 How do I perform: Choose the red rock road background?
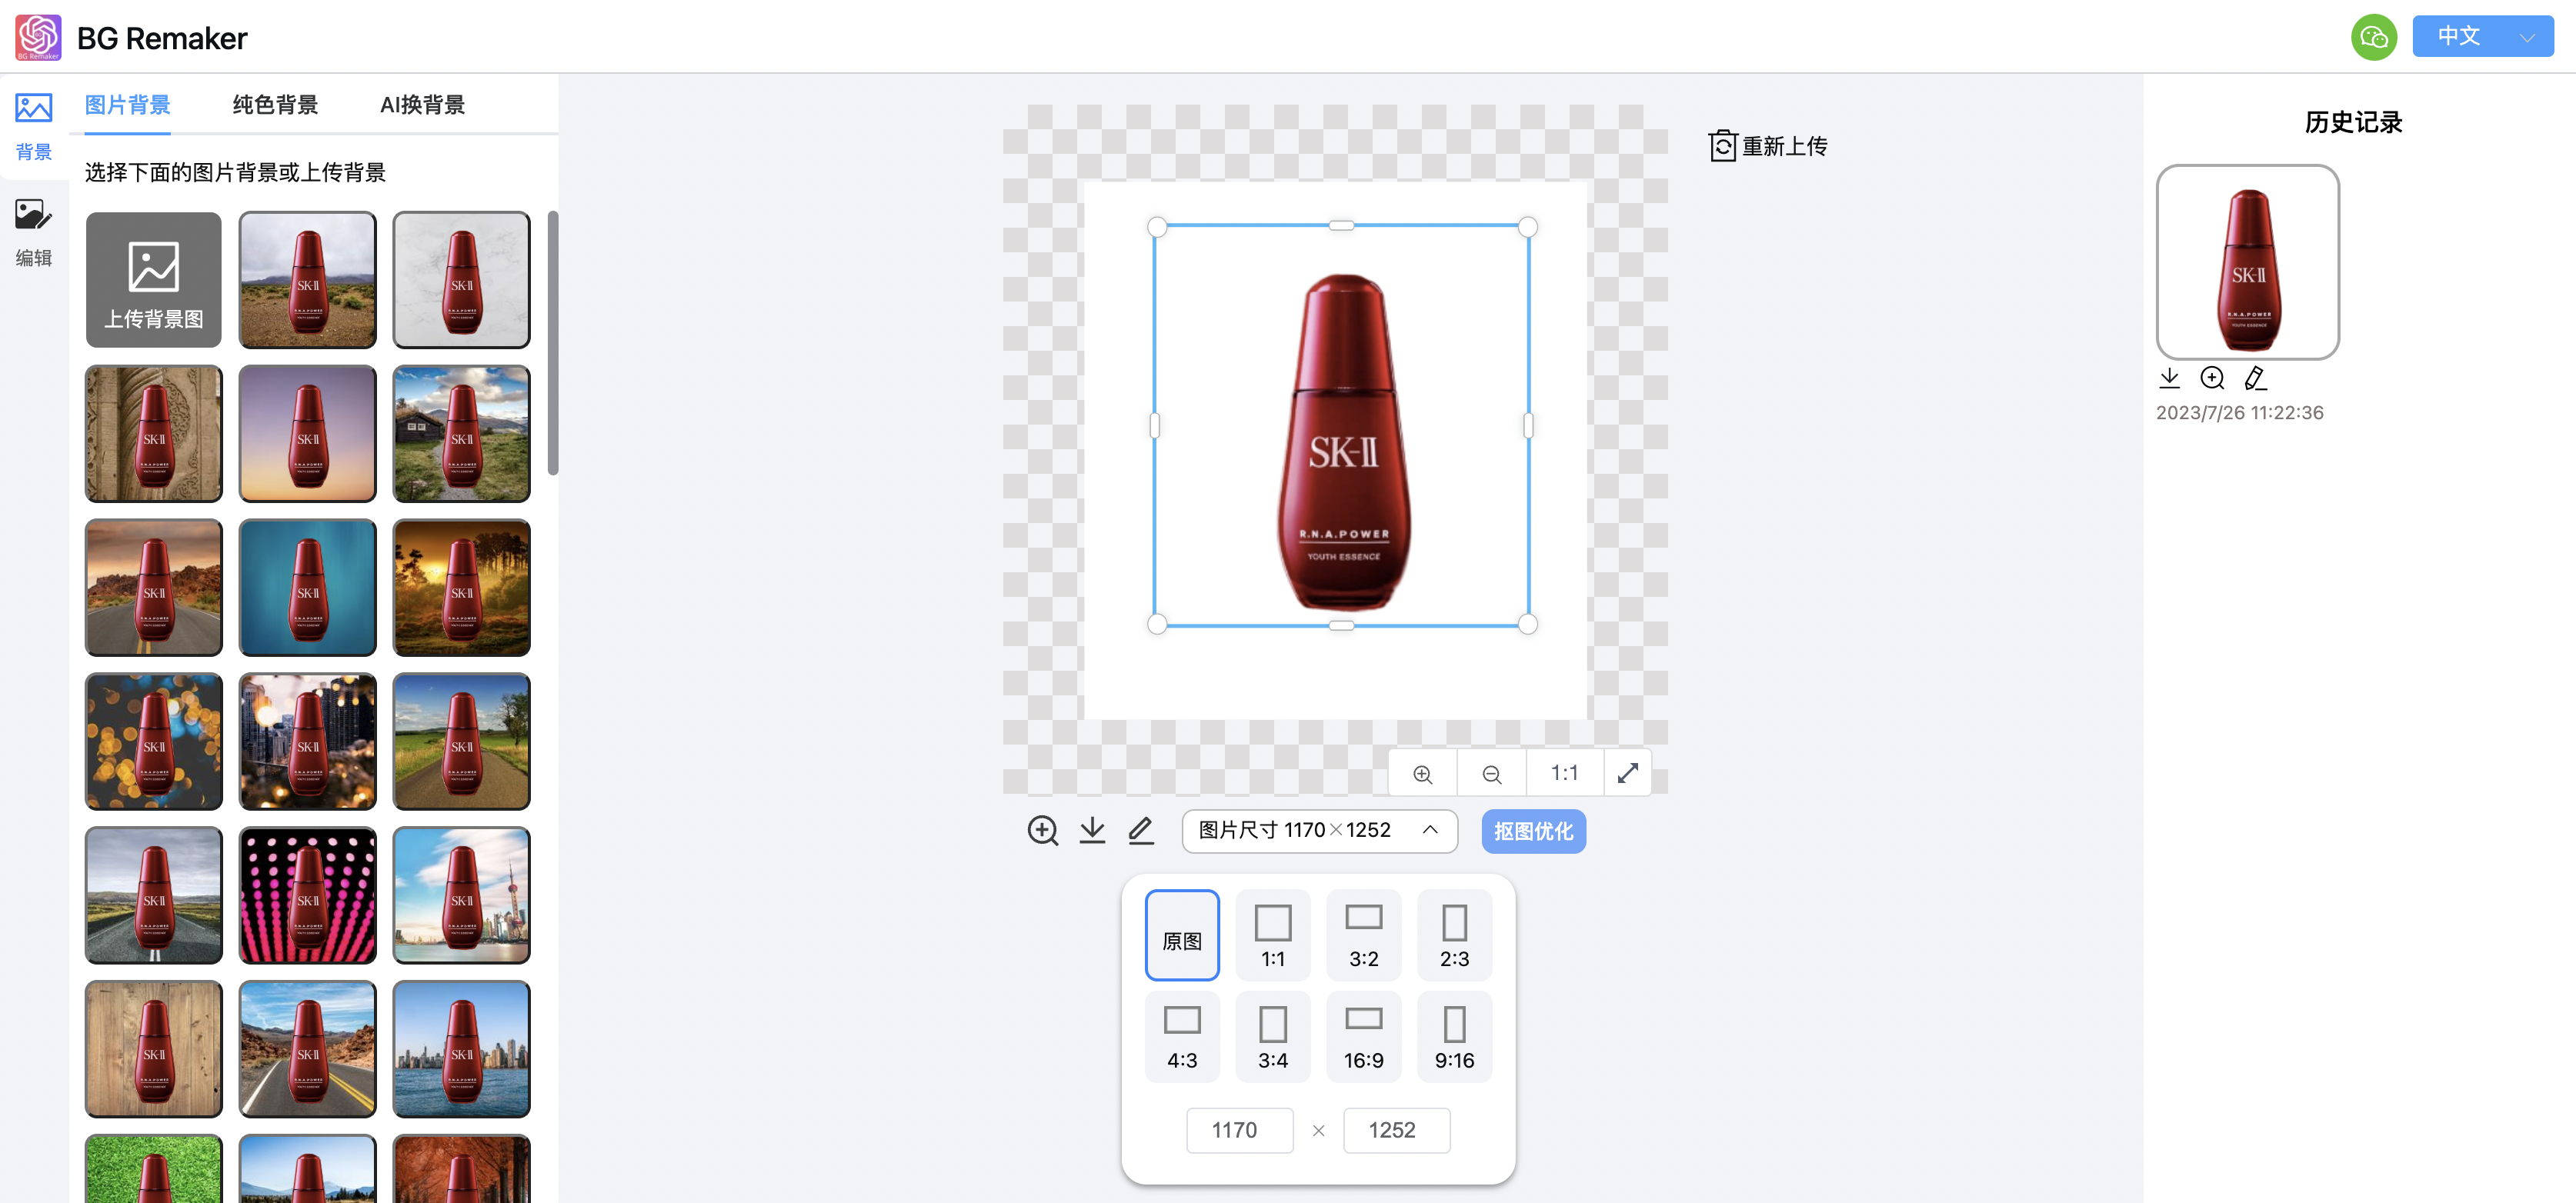[153, 587]
